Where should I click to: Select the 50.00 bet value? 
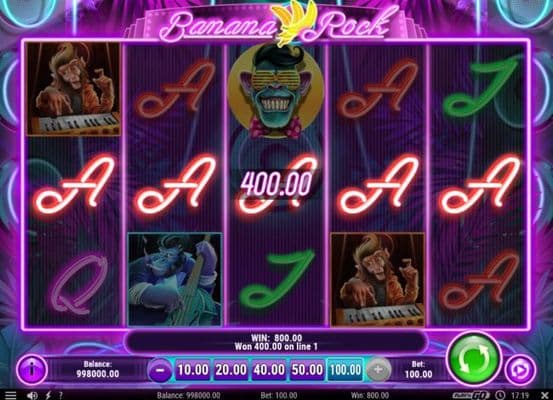pos(307,370)
